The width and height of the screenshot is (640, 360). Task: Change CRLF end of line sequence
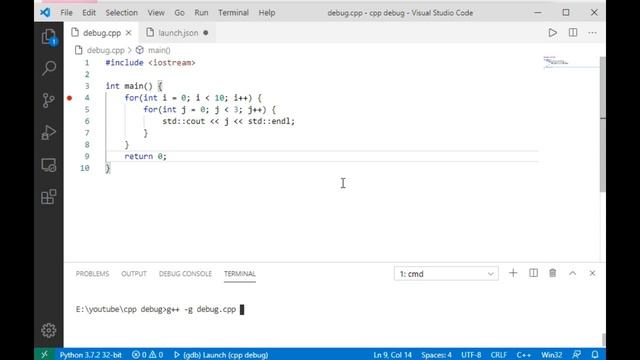click(499, 355)
